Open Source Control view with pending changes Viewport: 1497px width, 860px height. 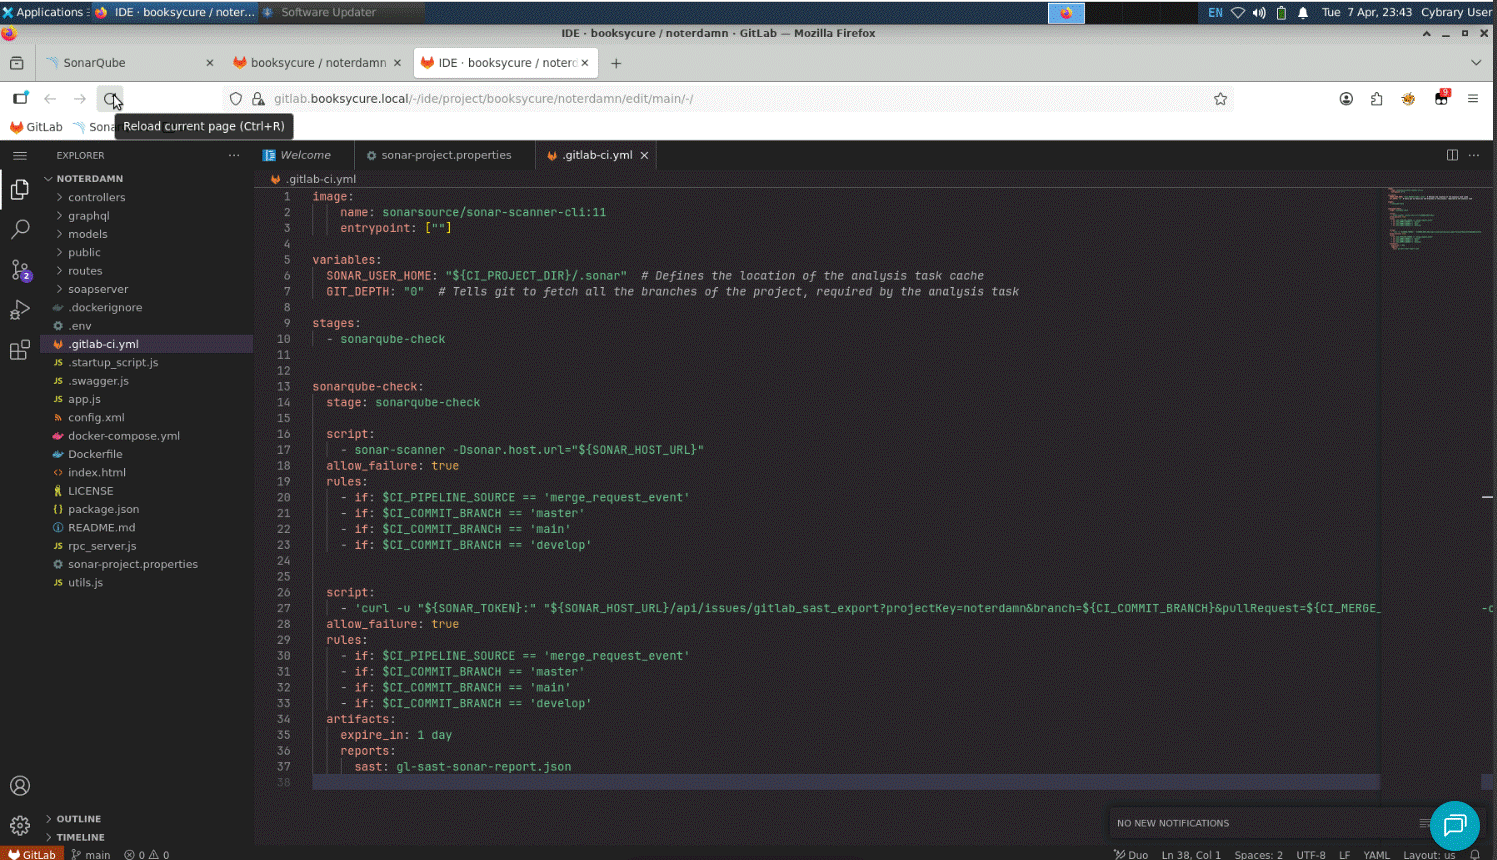[x=20, y=270]
